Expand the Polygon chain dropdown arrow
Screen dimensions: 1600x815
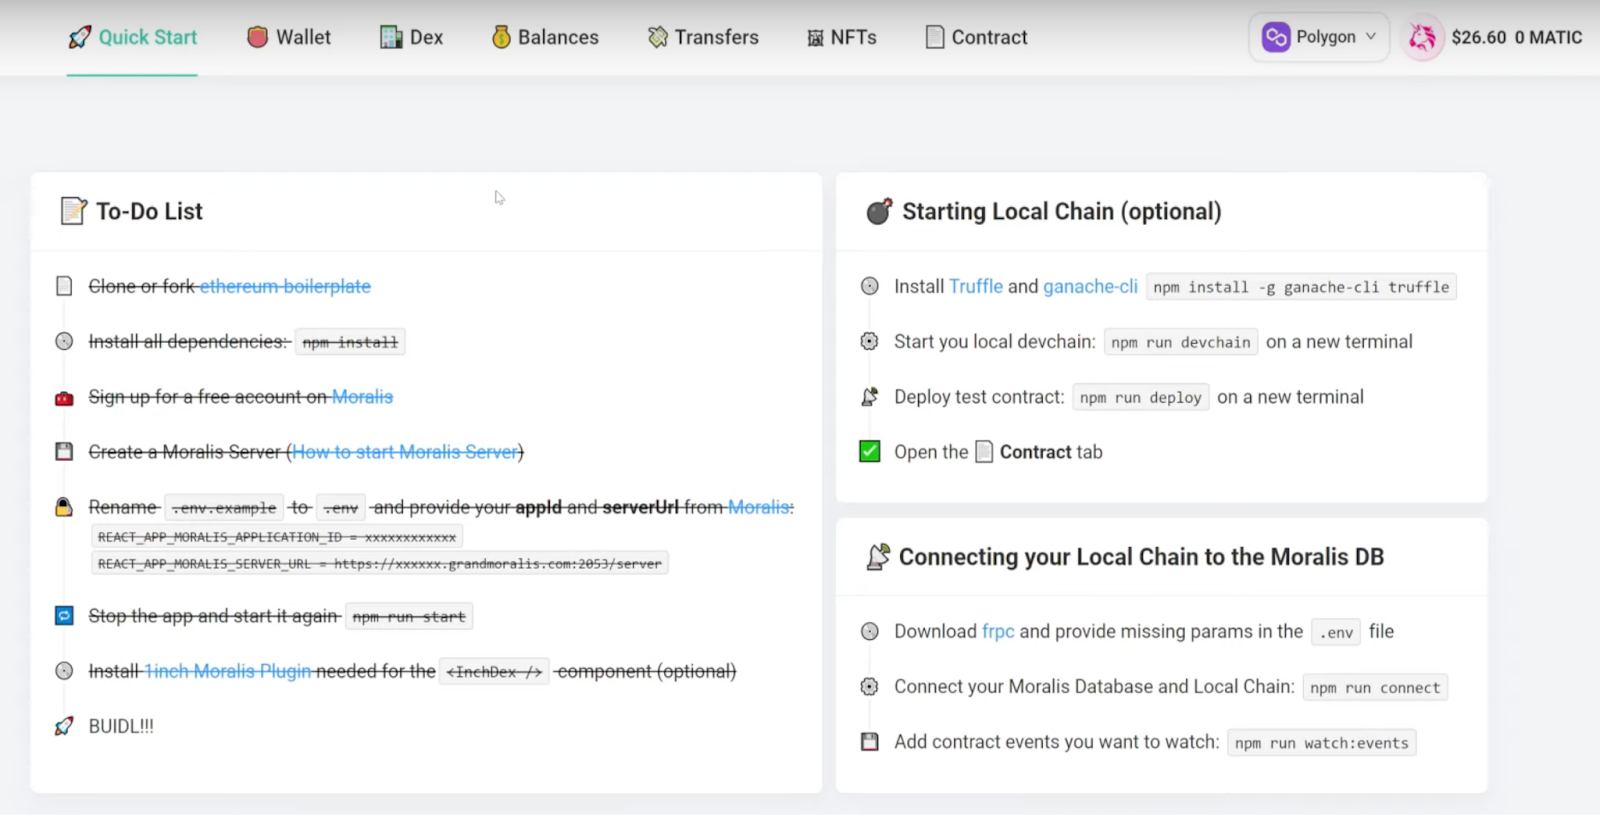click(x=1371, y=36)
